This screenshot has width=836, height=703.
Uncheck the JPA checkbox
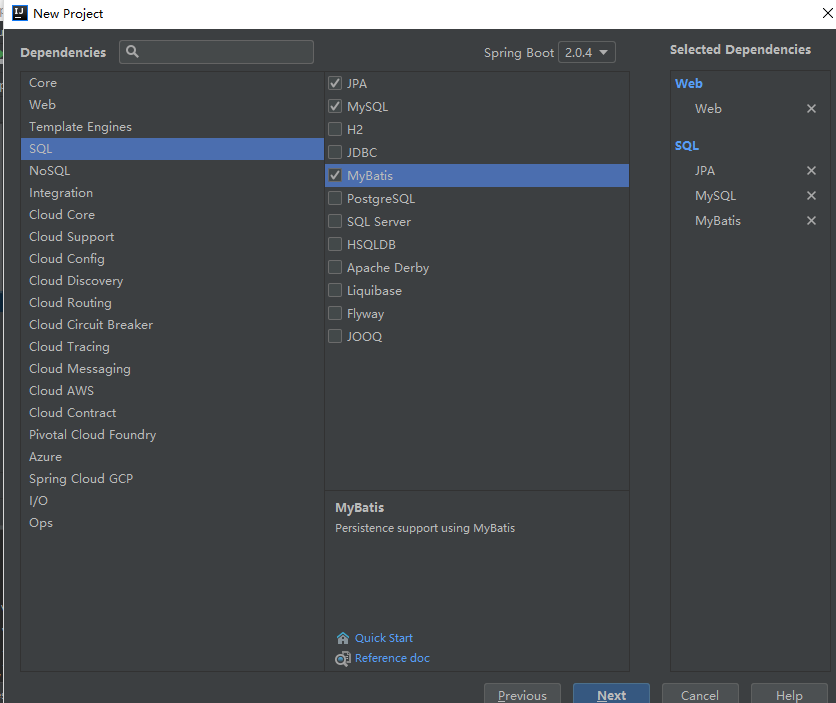click(335, 83)
